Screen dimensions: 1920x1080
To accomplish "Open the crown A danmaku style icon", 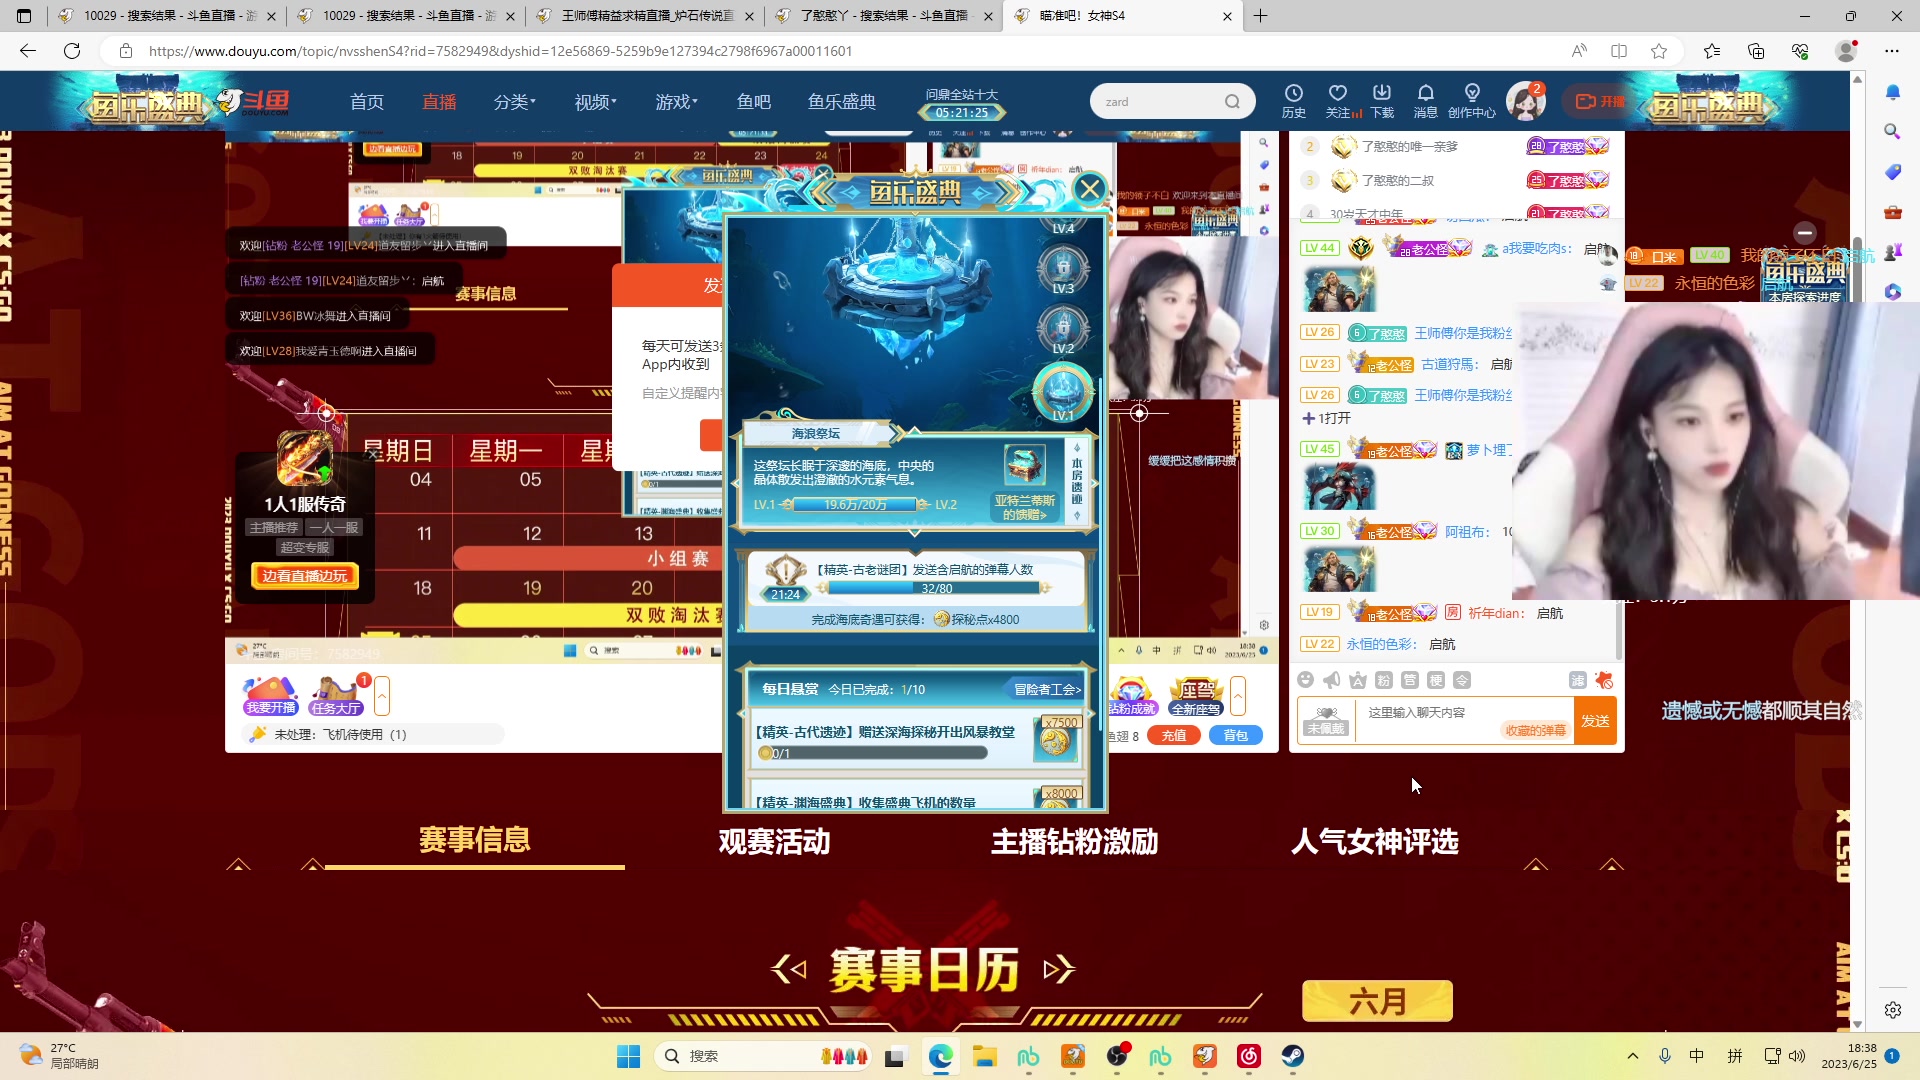I will click(x=1357, y=680).
